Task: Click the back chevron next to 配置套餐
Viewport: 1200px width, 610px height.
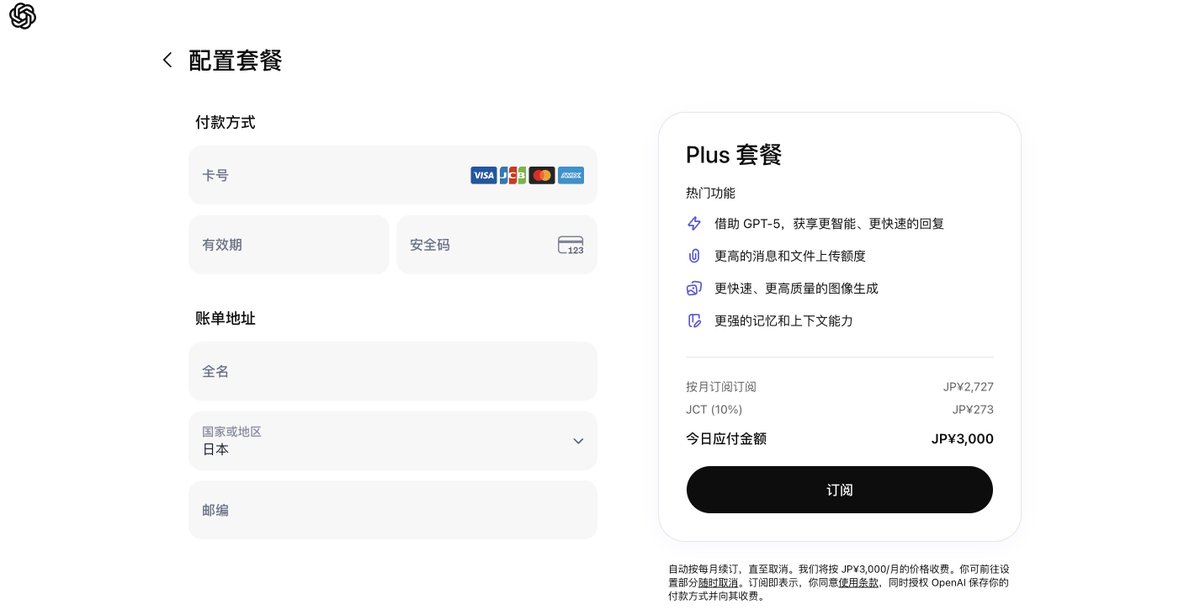Action: (x=167, y=59)
